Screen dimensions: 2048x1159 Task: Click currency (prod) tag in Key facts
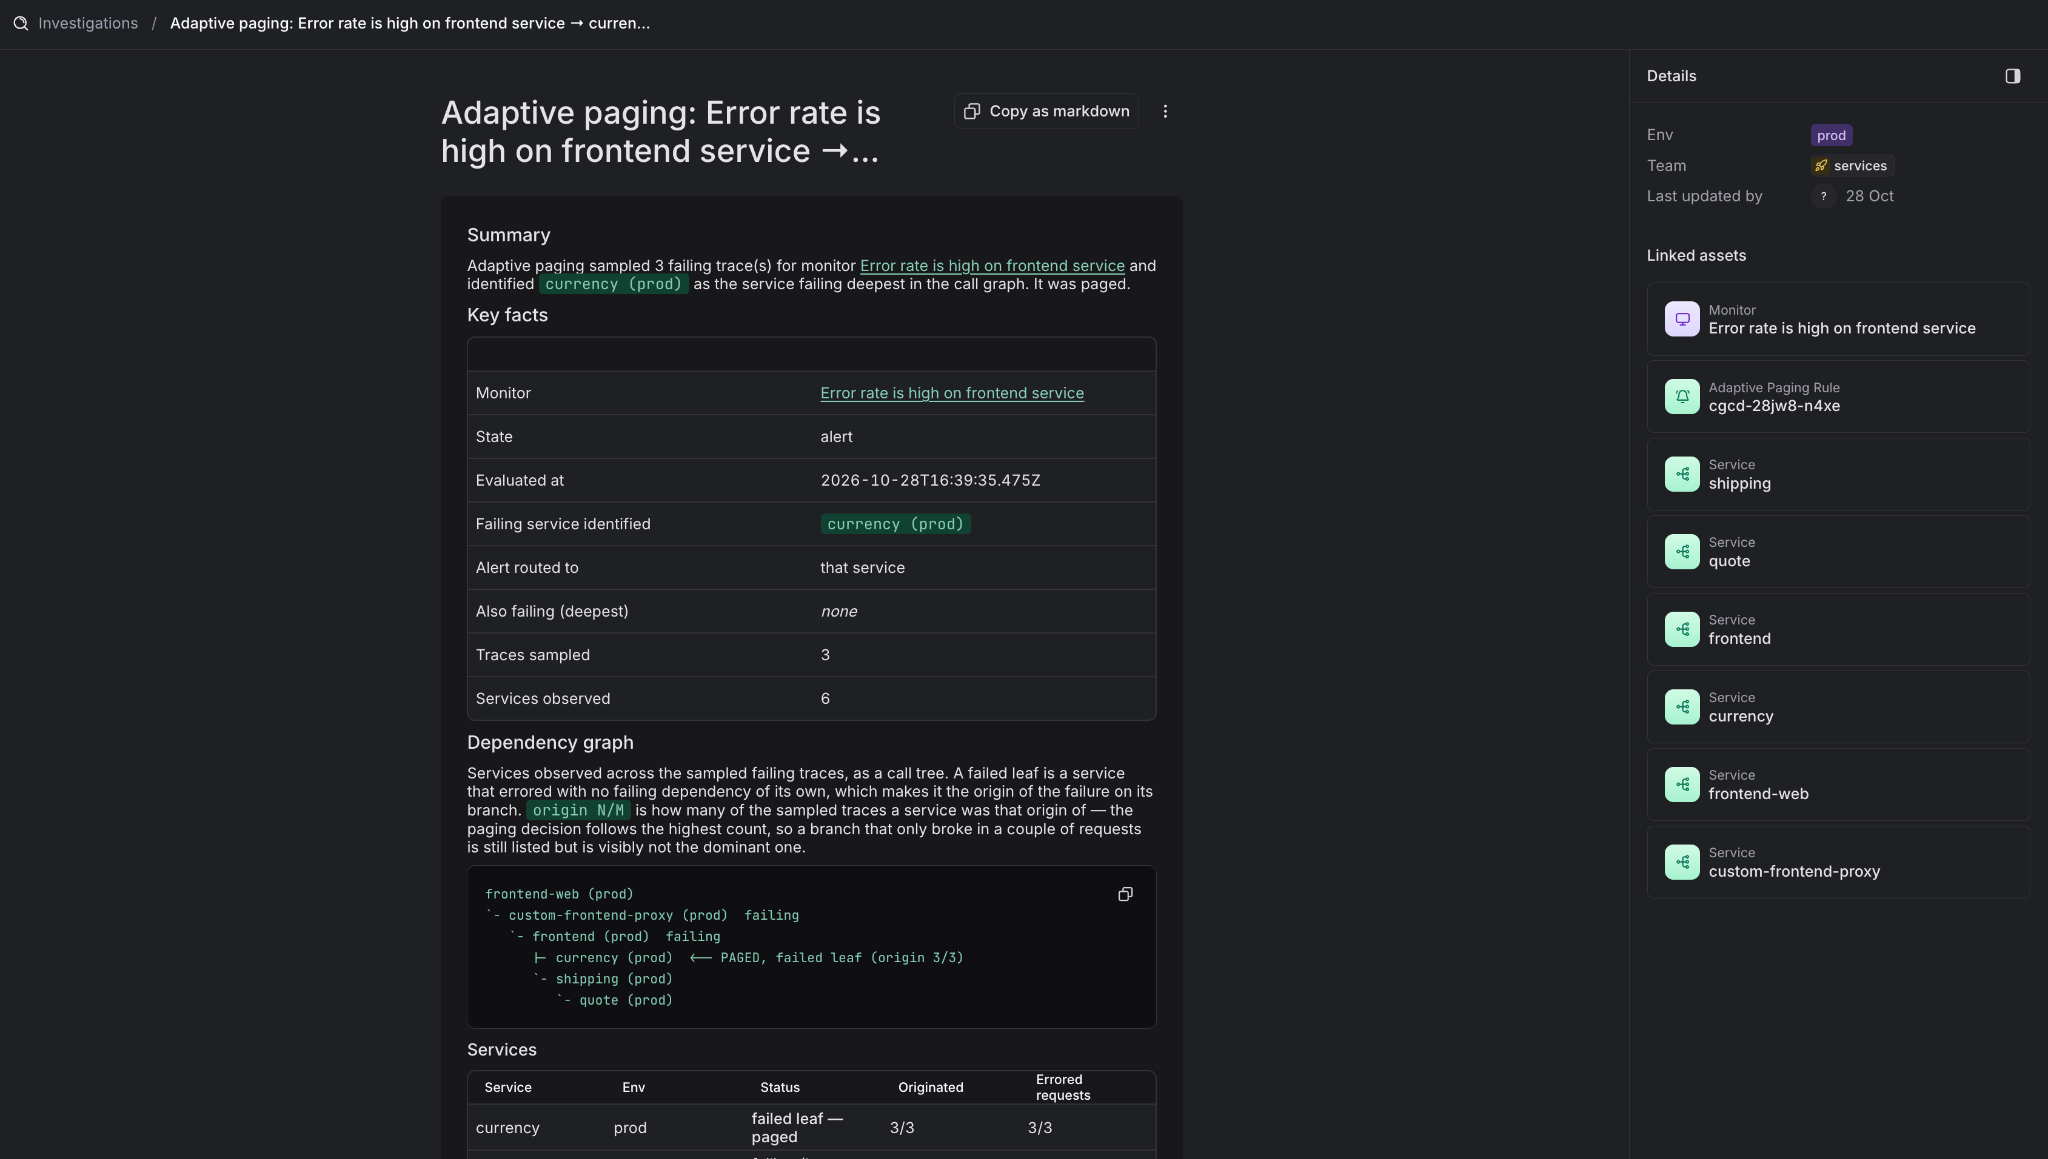point(895,524)
